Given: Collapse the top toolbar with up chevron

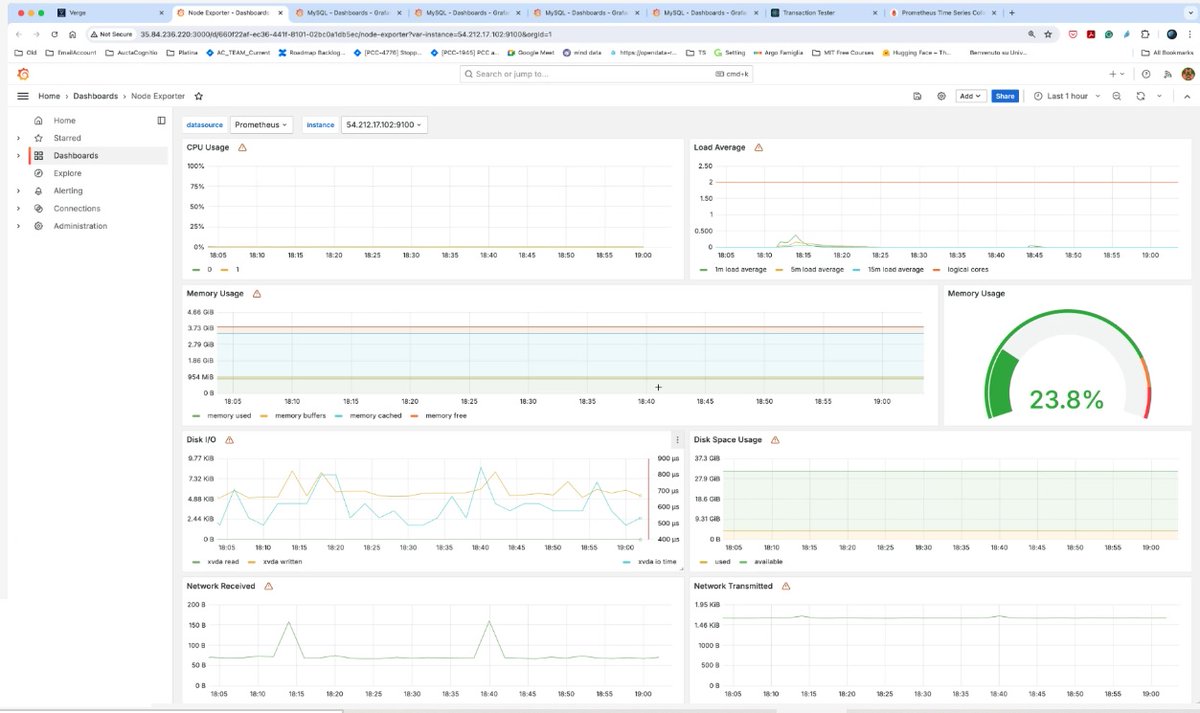Looking at the screenshot, I should (x=1186, y=96).
